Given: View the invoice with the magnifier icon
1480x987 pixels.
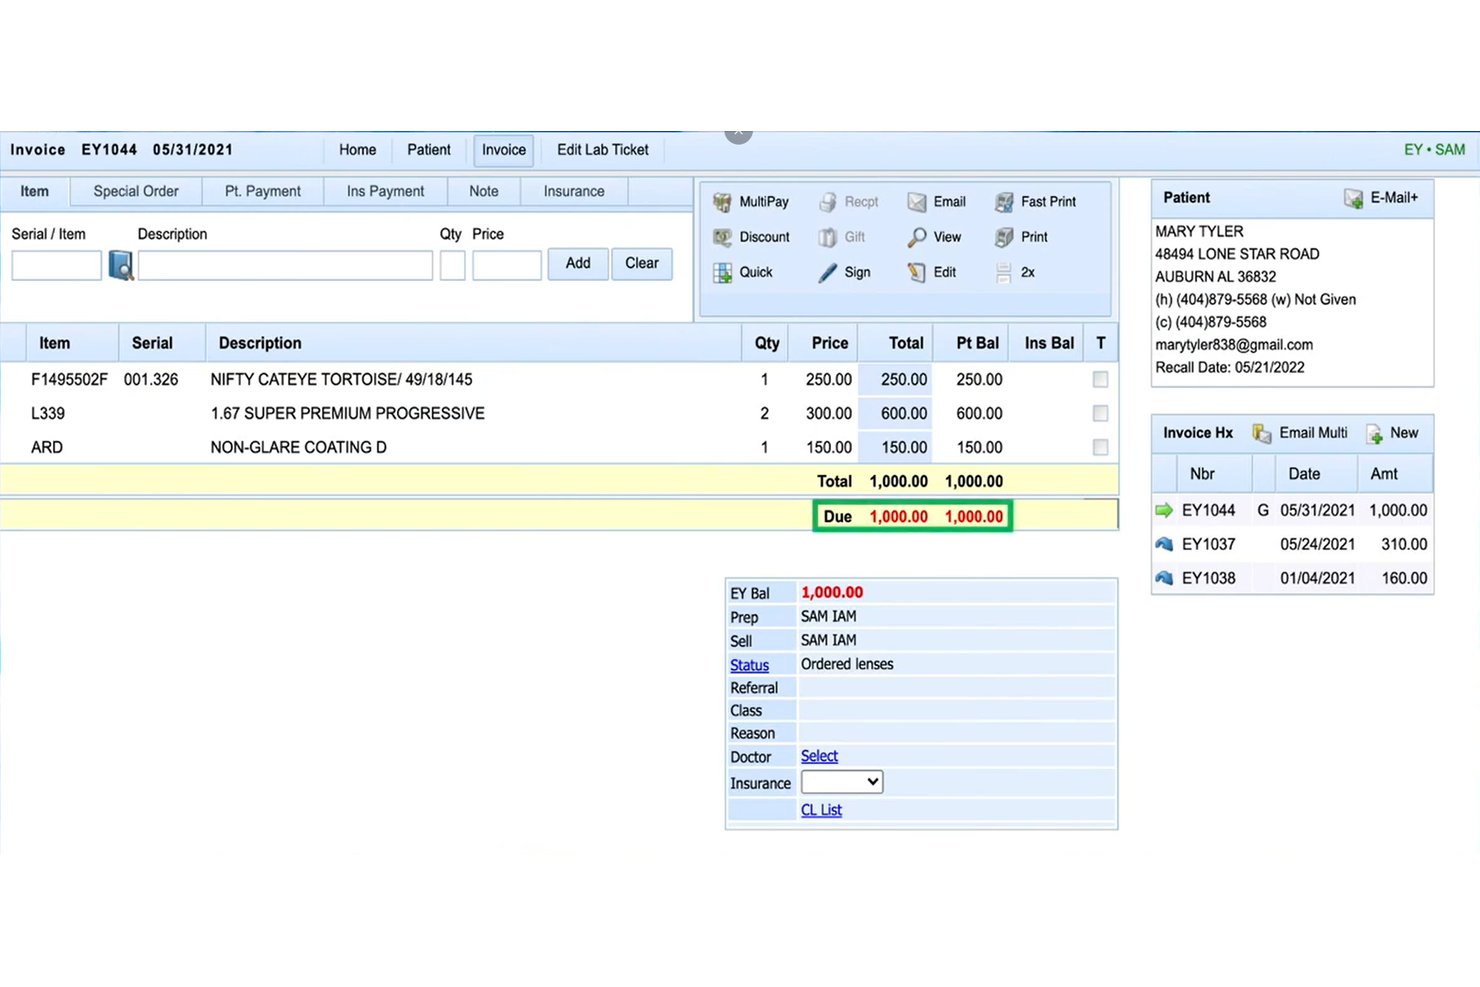Looking at the screenshot, I should tap(917, 237).
